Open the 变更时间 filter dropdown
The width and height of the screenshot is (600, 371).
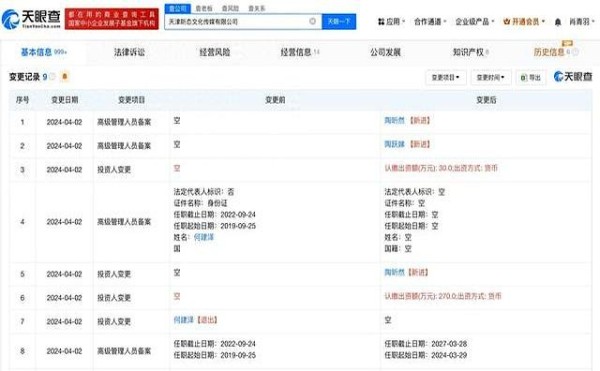[x=491, y=78]
